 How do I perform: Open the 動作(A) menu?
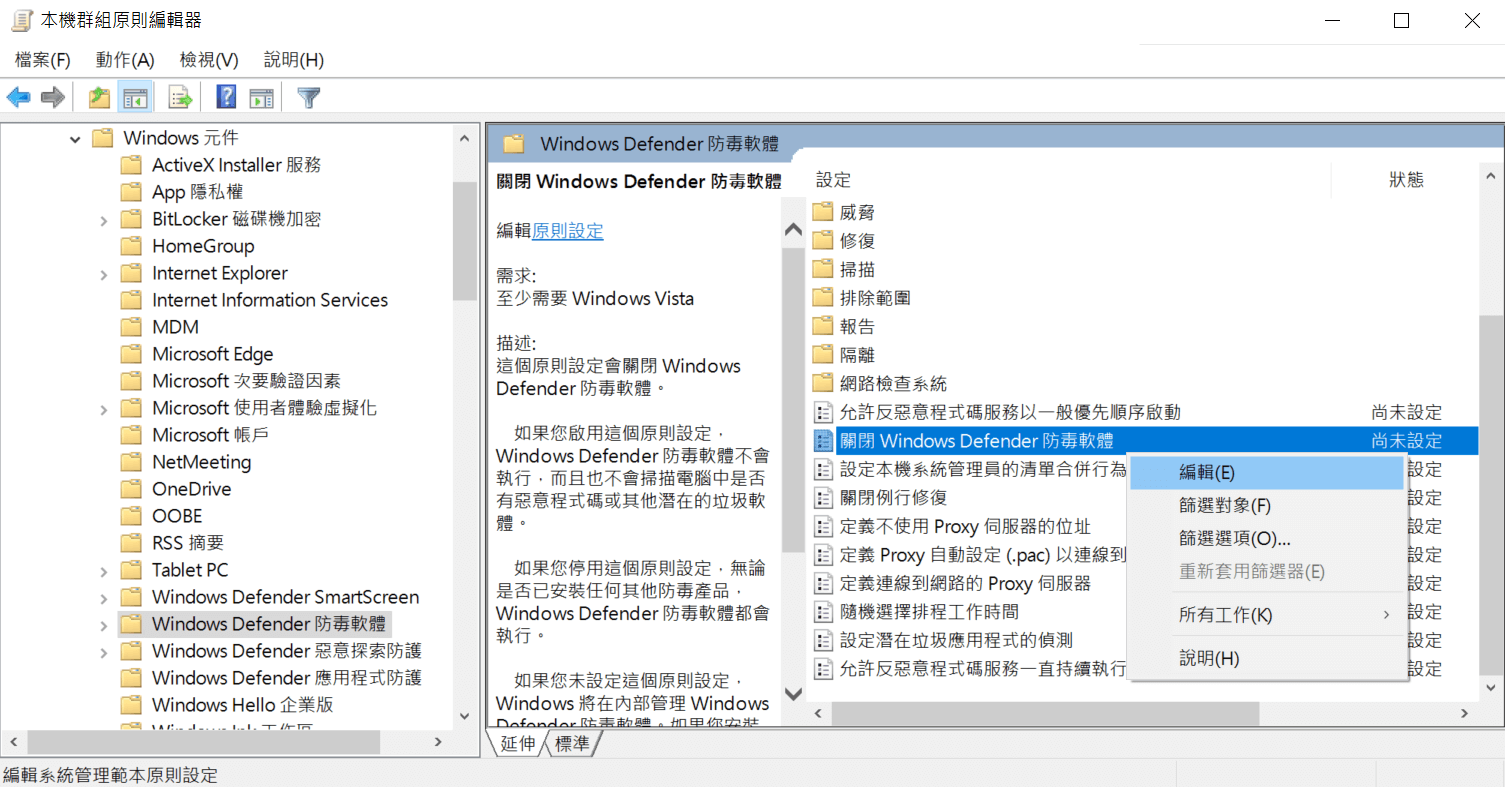pyautogui.click(x=125, y=60)
